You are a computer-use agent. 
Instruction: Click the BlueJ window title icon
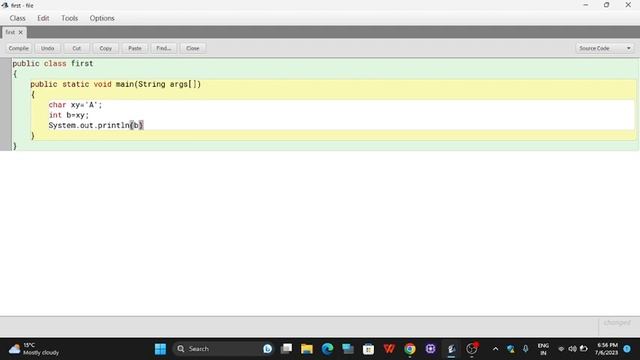(x=5, y=5)
